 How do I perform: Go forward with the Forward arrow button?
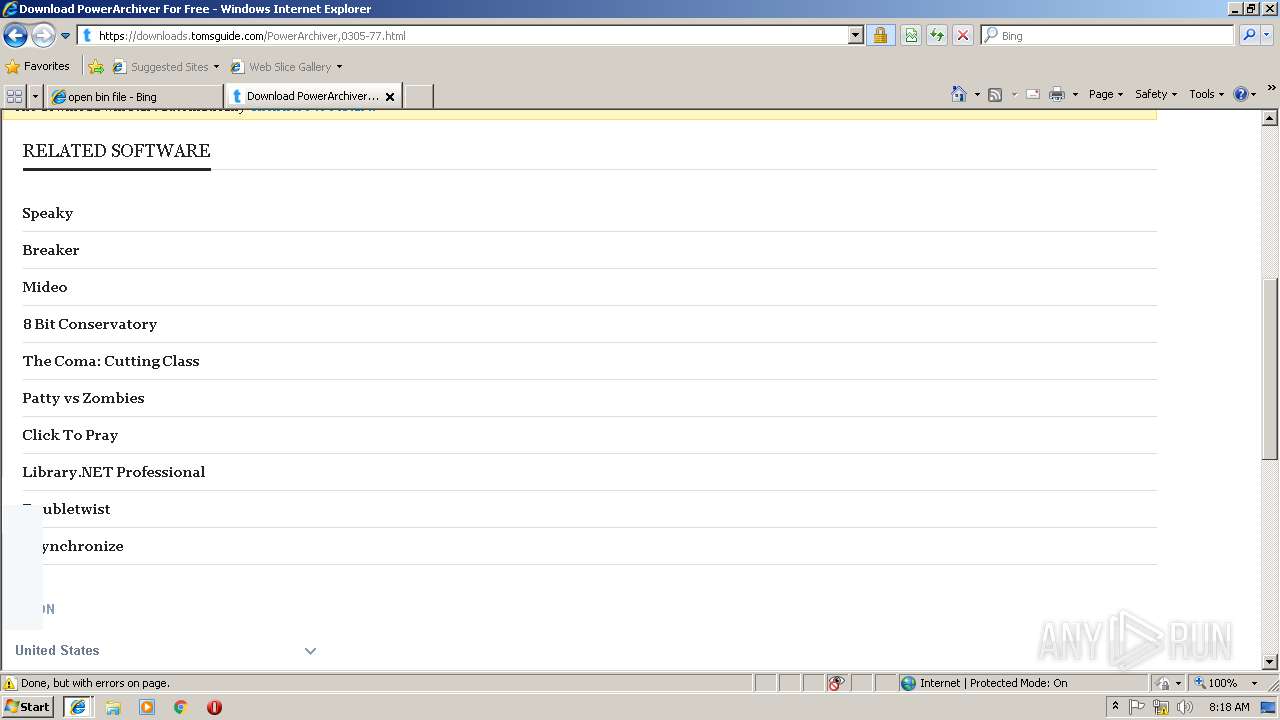tap(43, 36)
